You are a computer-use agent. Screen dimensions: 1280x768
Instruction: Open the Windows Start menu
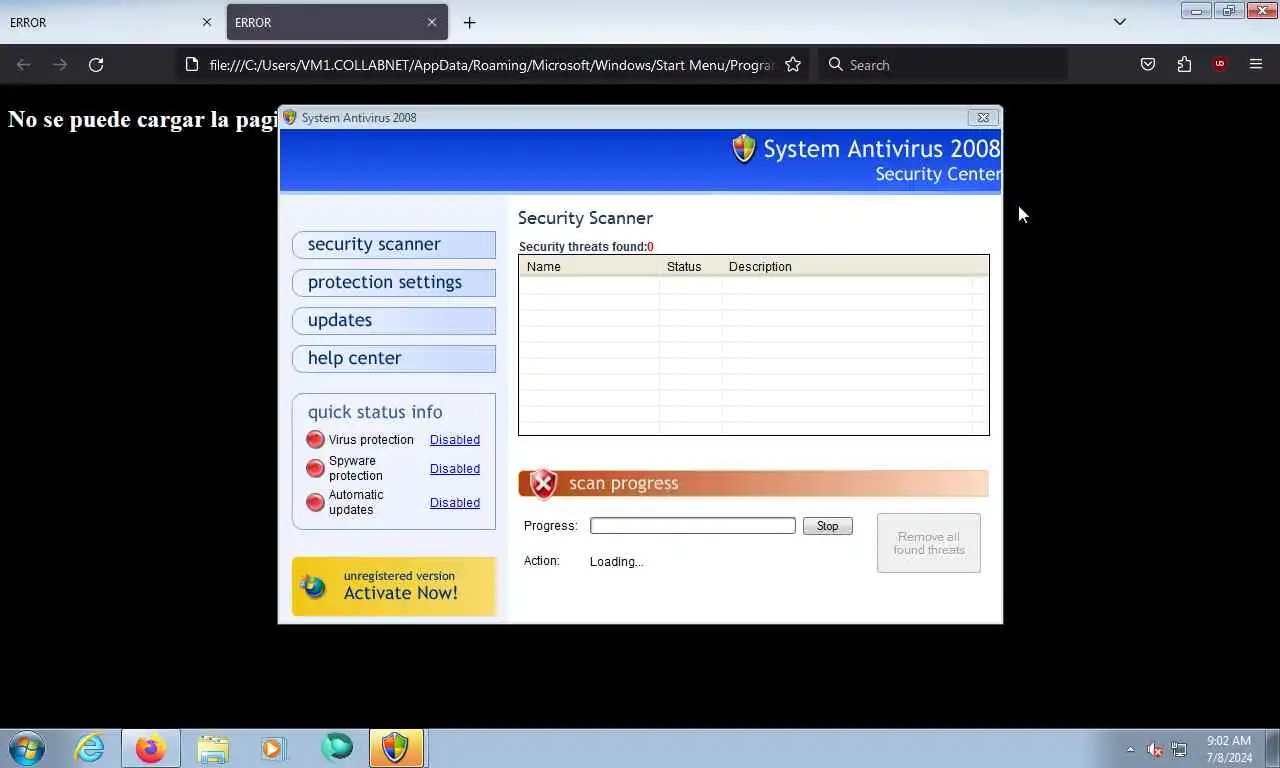coord(26,748)
